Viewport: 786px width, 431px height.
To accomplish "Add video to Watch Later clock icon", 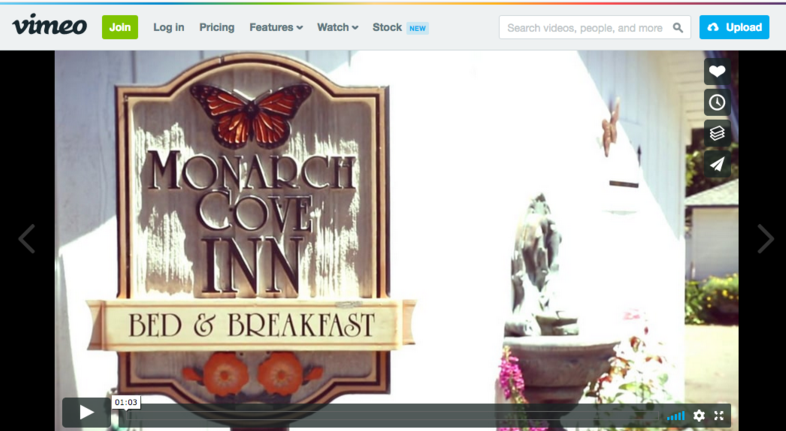I will [717, 102].
